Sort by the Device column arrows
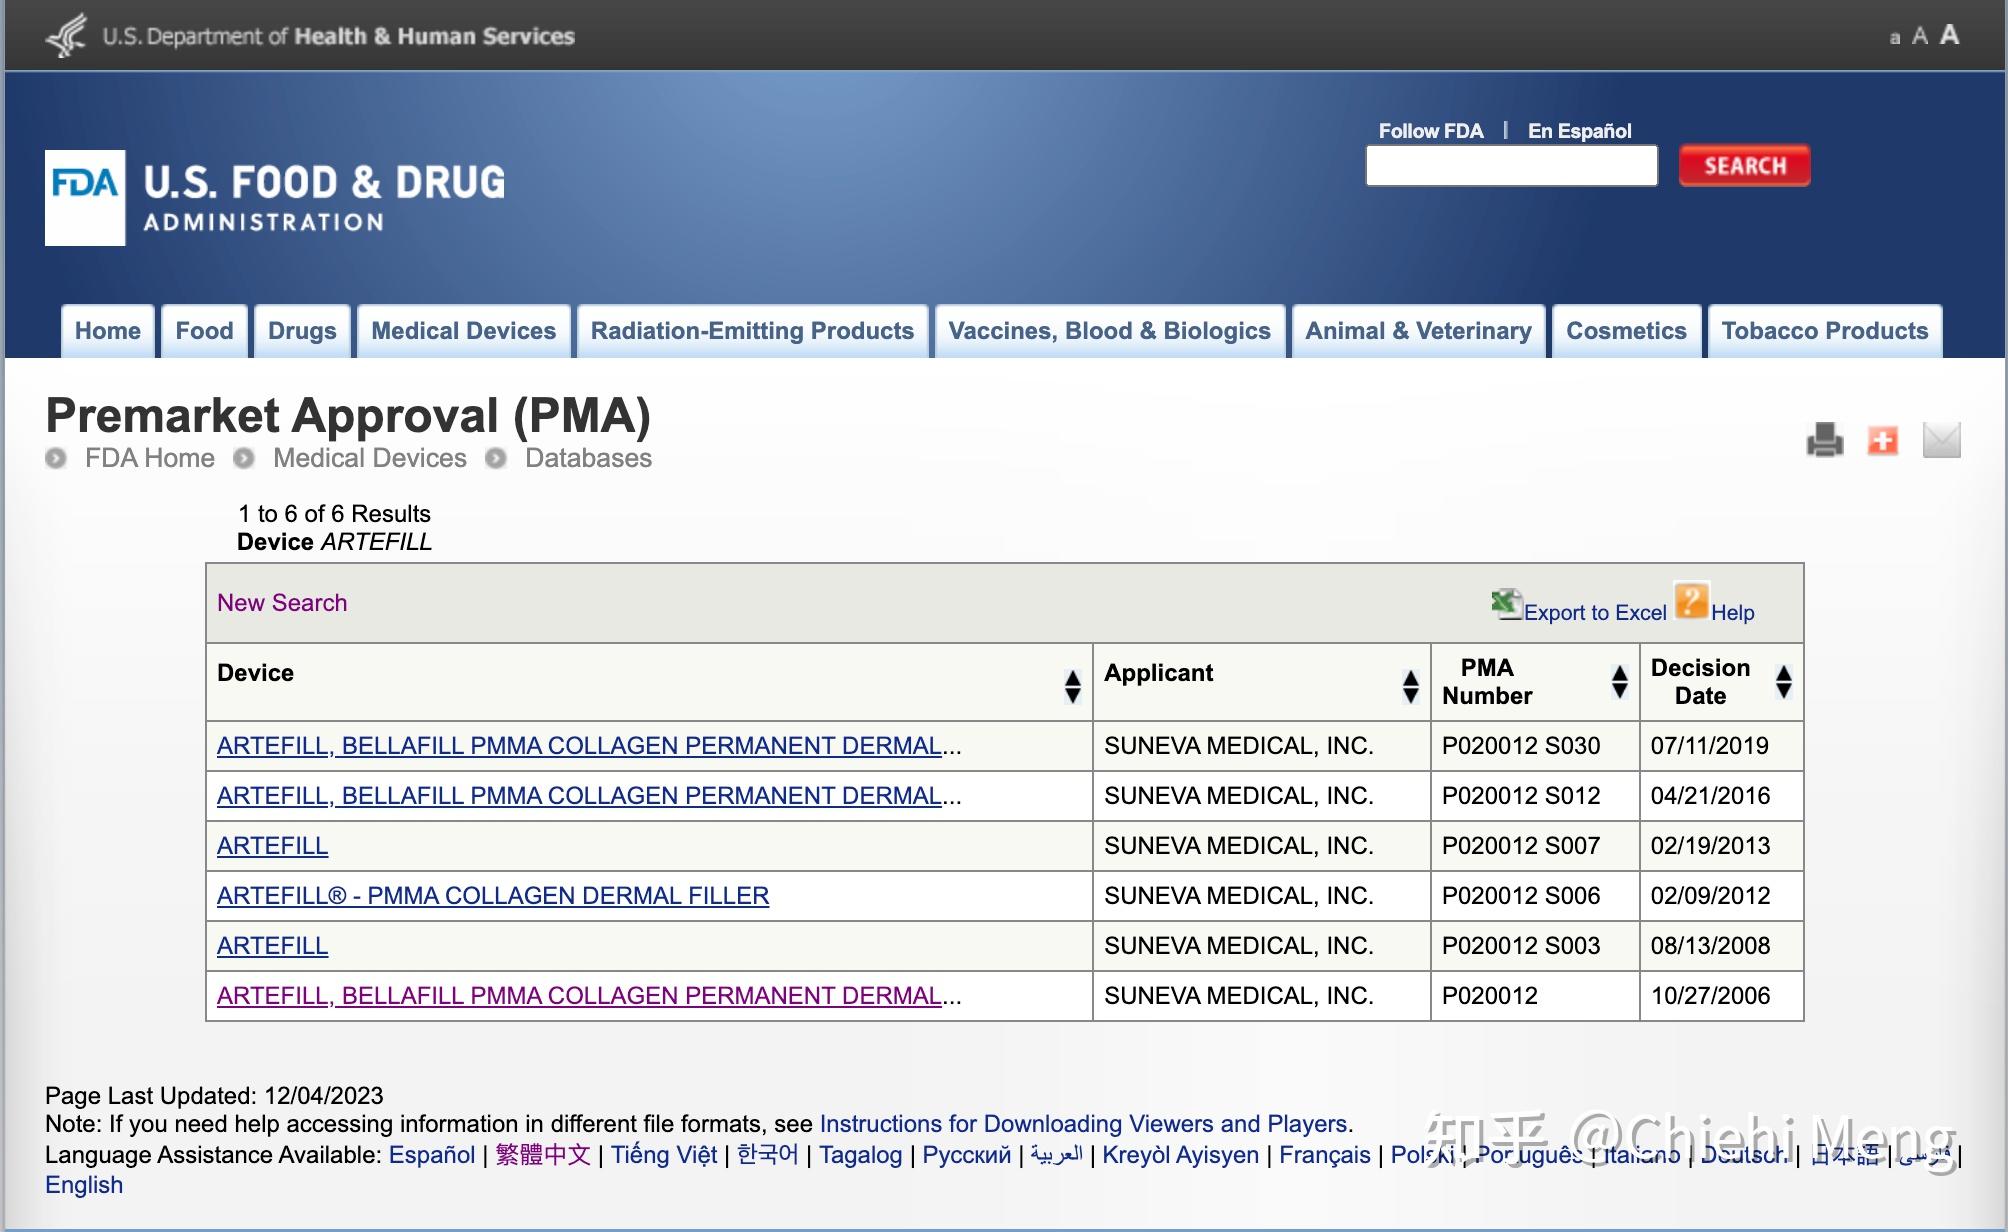2008x1232 pixels. tap(1072, 686)
